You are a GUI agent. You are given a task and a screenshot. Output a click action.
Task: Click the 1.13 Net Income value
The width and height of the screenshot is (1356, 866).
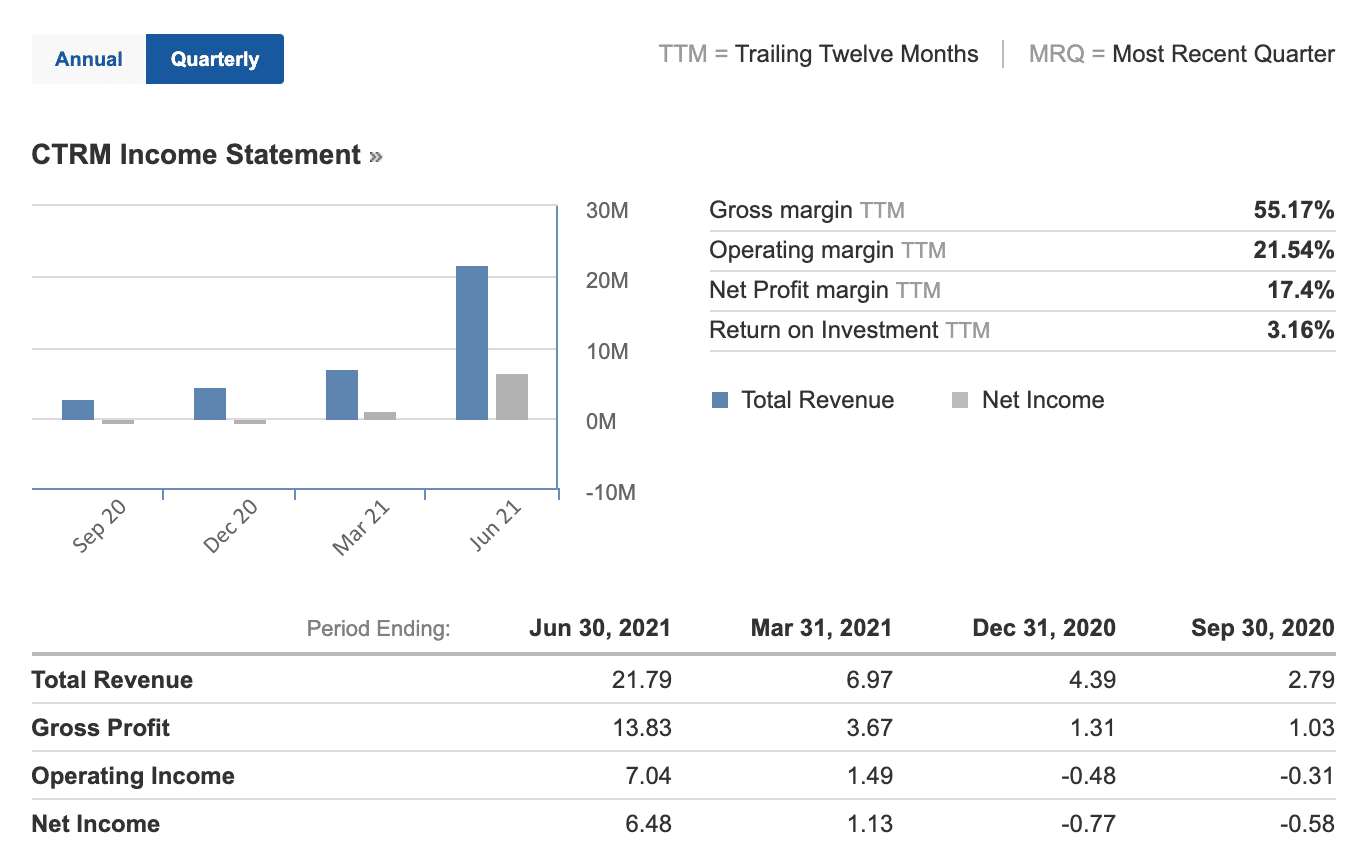coord(869,824)
